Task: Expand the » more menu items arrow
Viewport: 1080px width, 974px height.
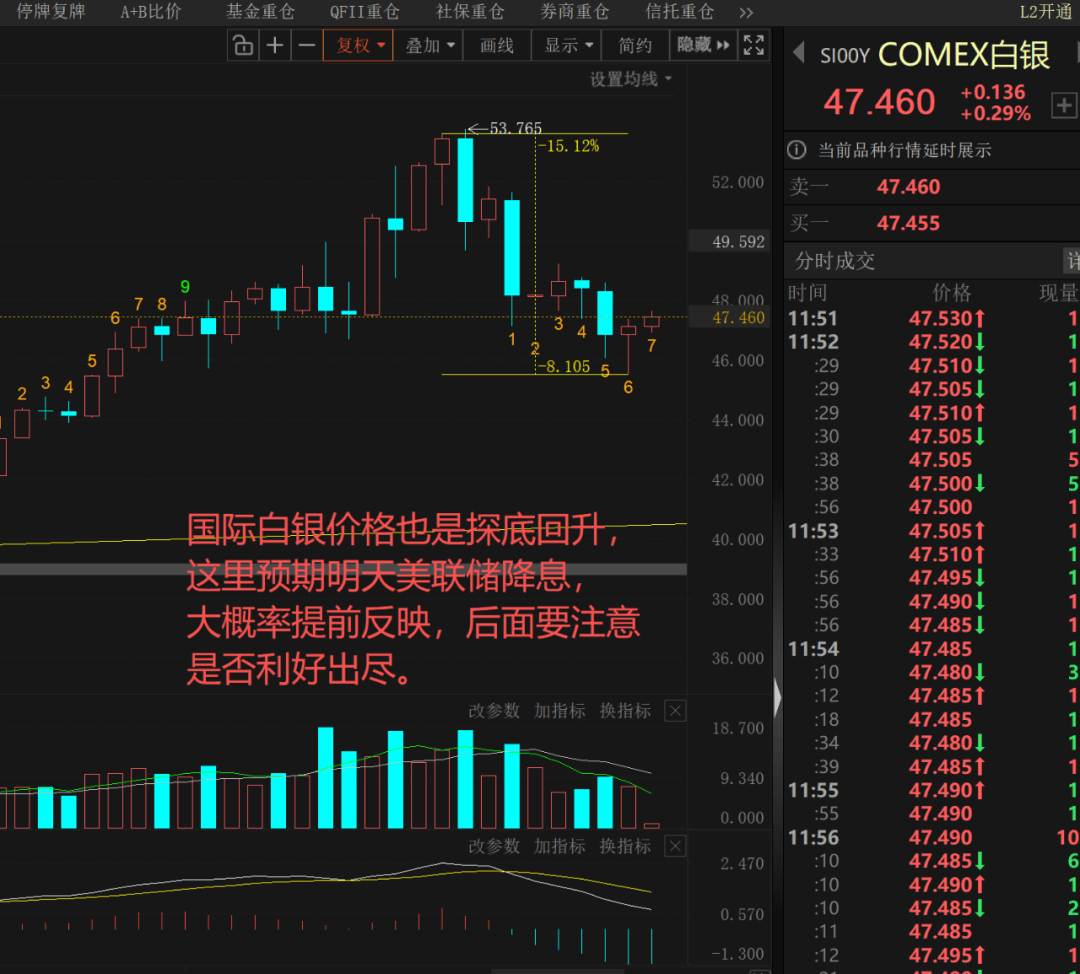Action: point(744,12)
